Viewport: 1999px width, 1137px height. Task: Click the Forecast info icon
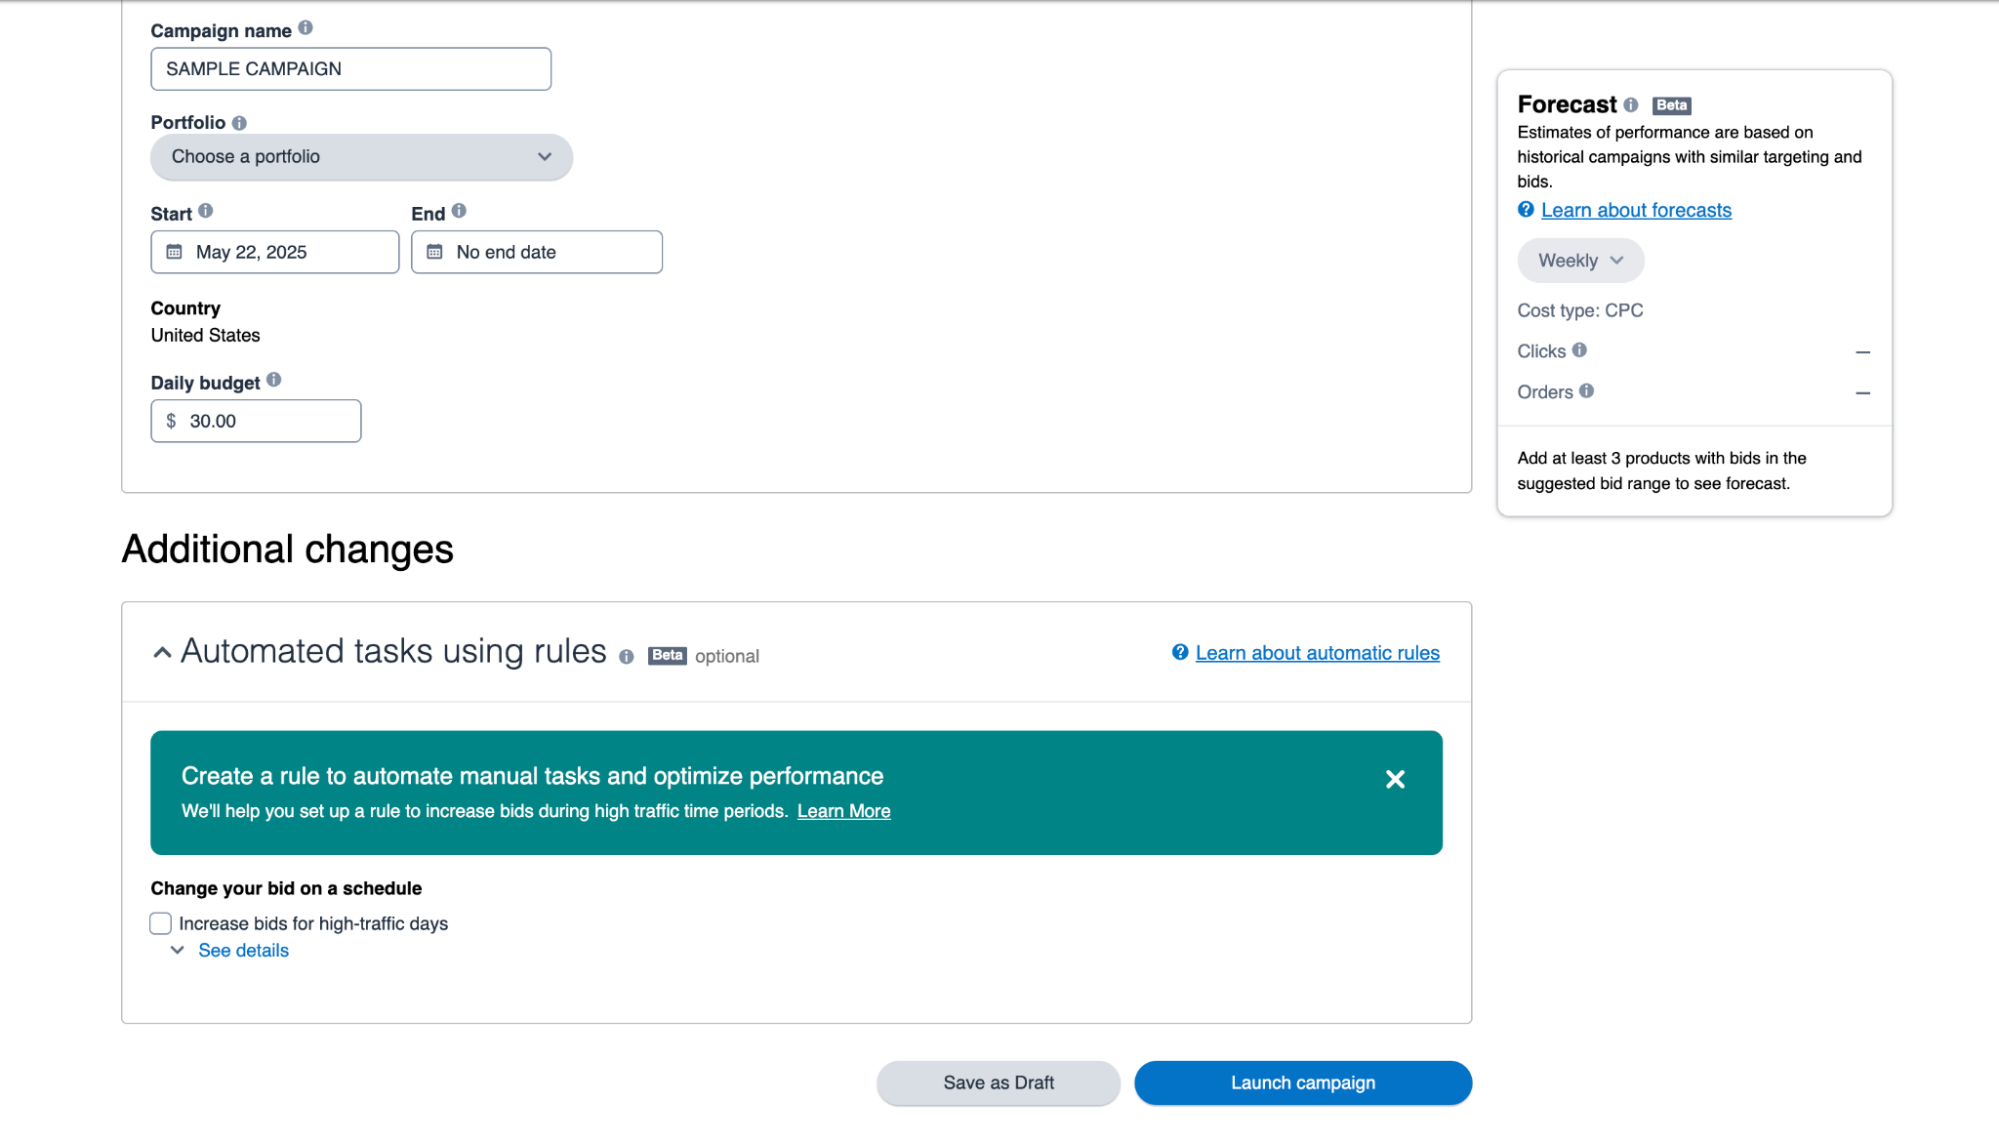[1631, 105]
